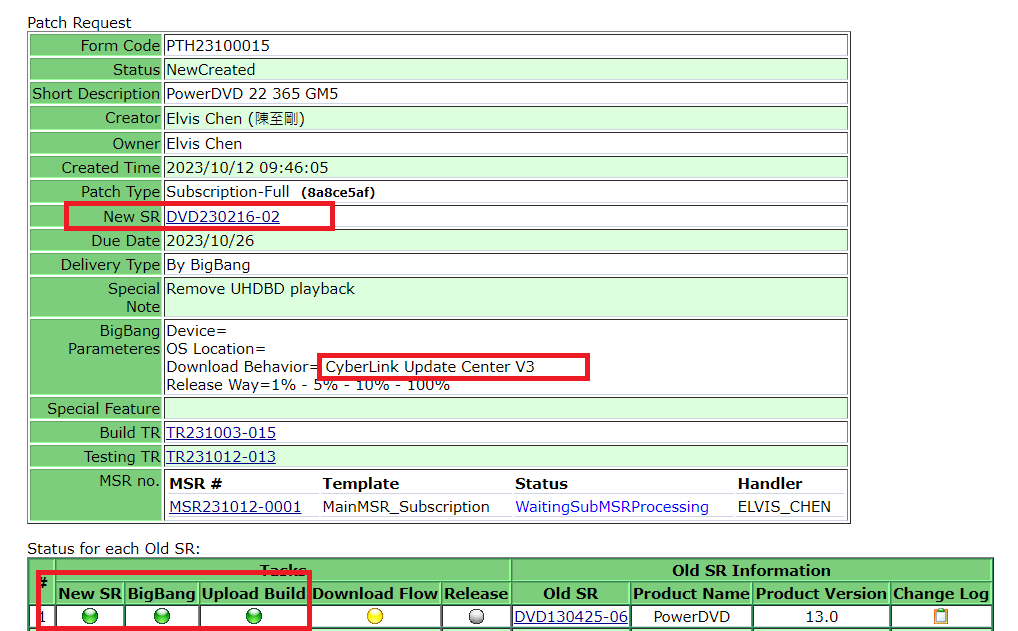The width and height of the screenshot is (1018, 631).
Task: Click the green Upload Build status light
Action: (x=254, y=617)
